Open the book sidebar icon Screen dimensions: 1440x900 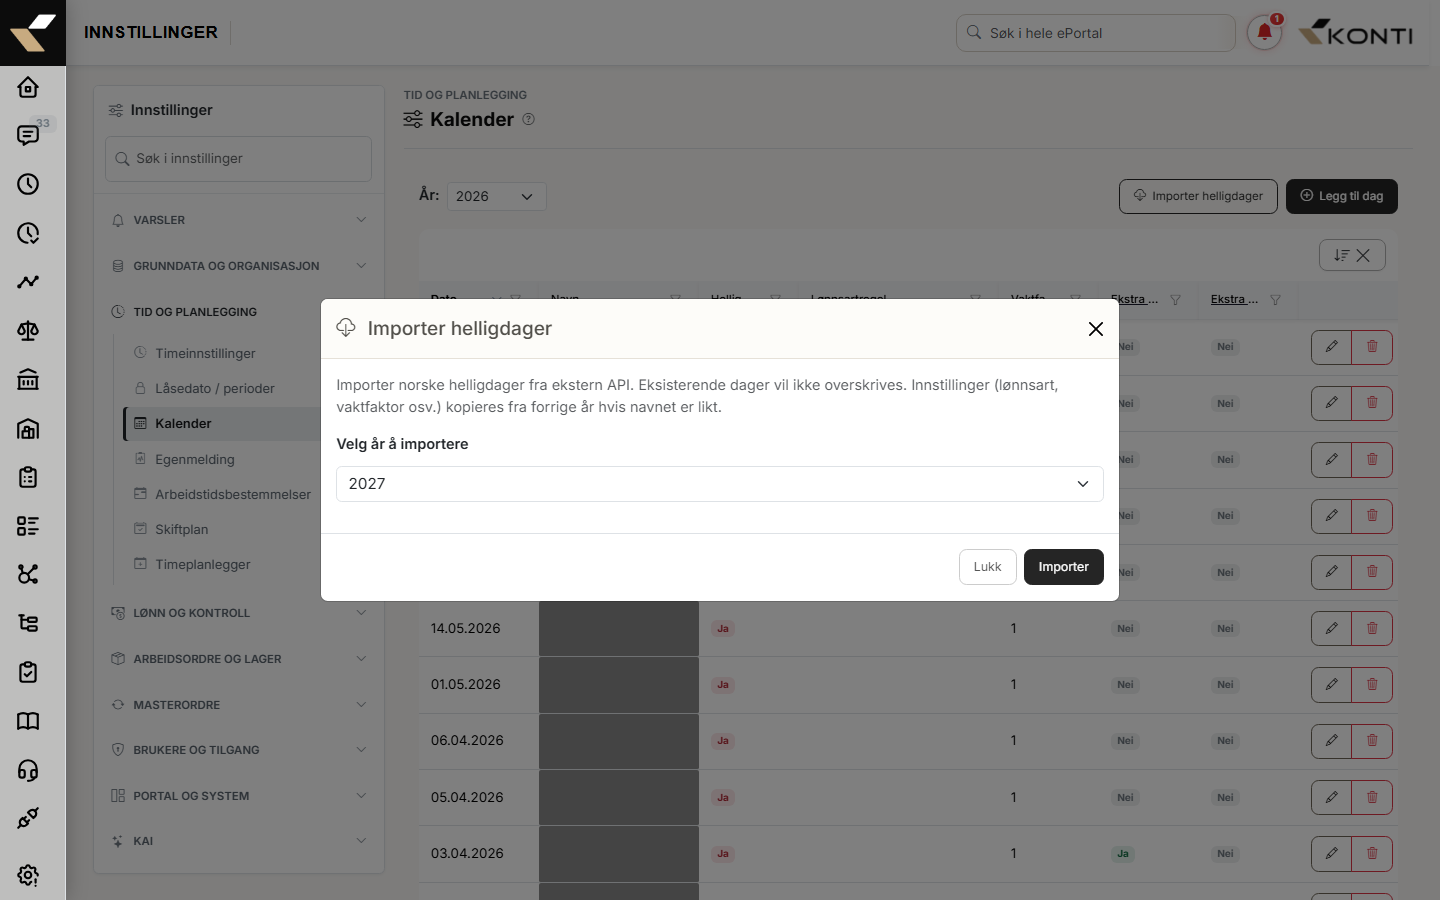coord(28,721)
